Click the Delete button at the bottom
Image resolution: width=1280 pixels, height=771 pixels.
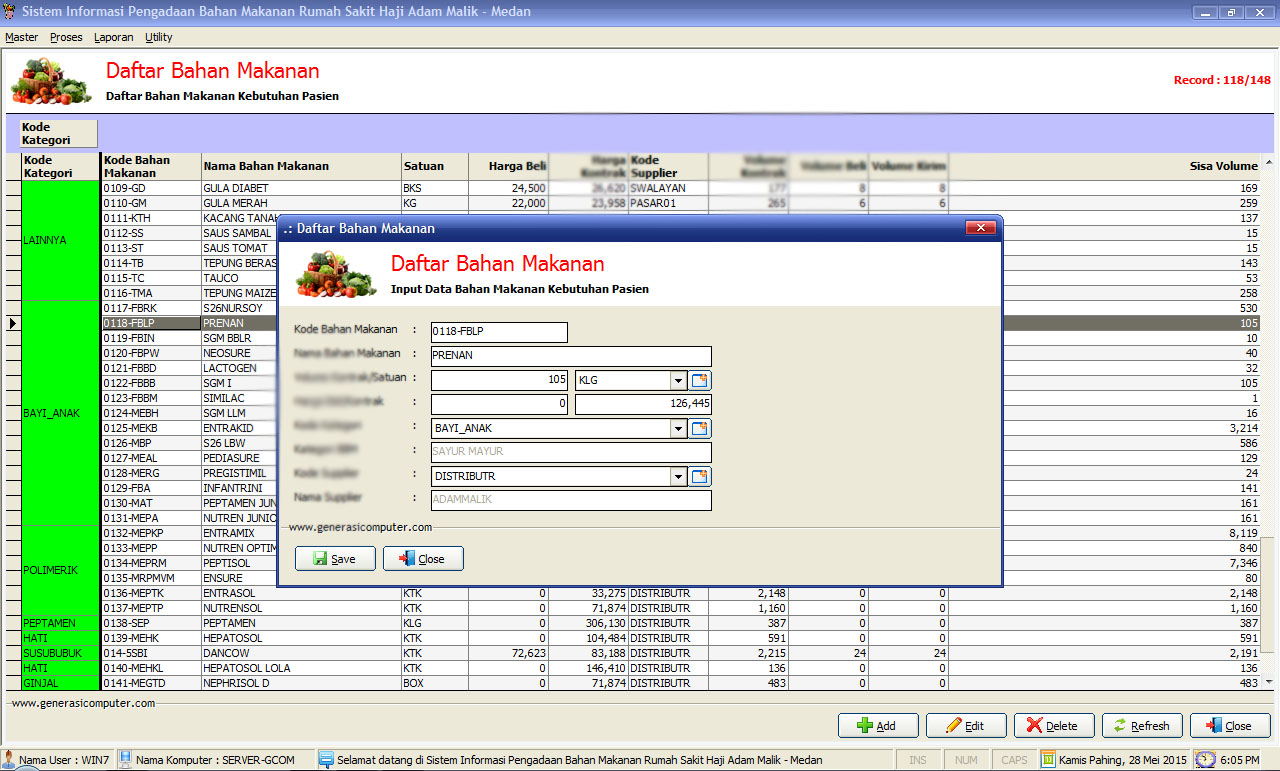[1054, 726]
